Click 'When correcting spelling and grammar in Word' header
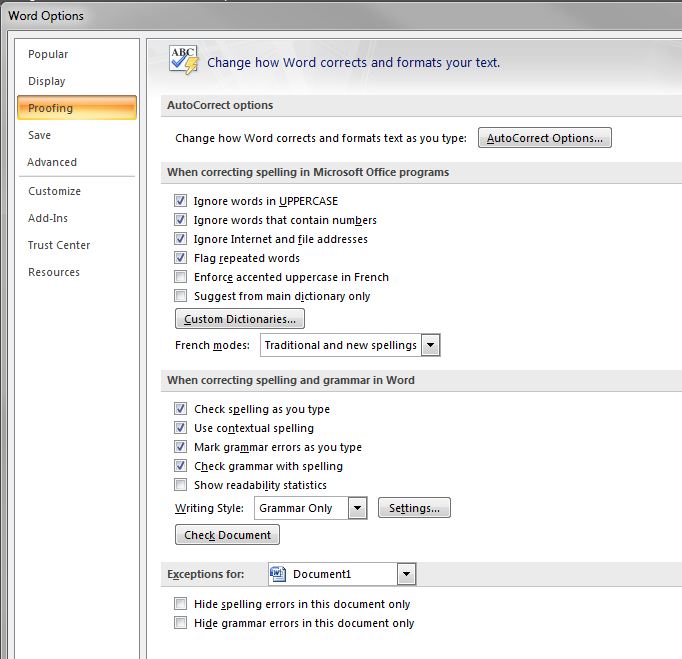Viewport: 682px width, 659px height. 291,380
